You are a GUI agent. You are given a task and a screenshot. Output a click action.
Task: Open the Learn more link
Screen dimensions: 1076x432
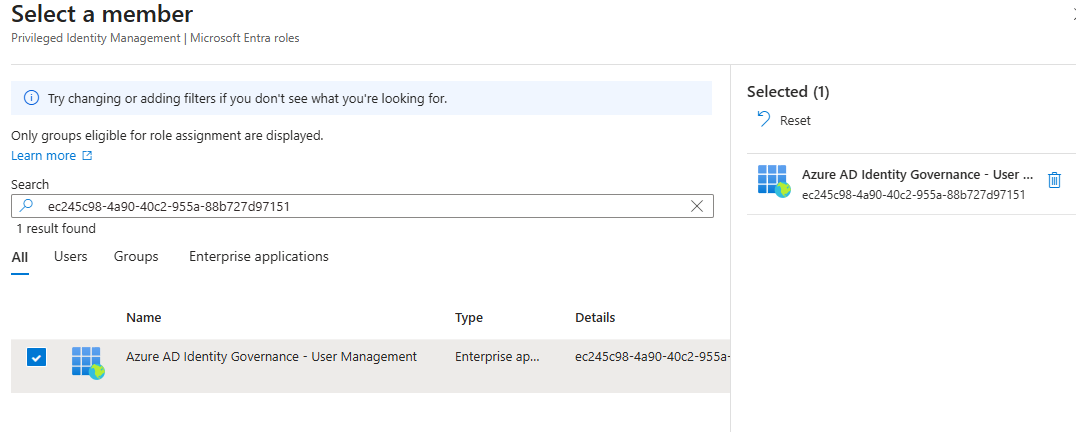[x=43, y=156]
